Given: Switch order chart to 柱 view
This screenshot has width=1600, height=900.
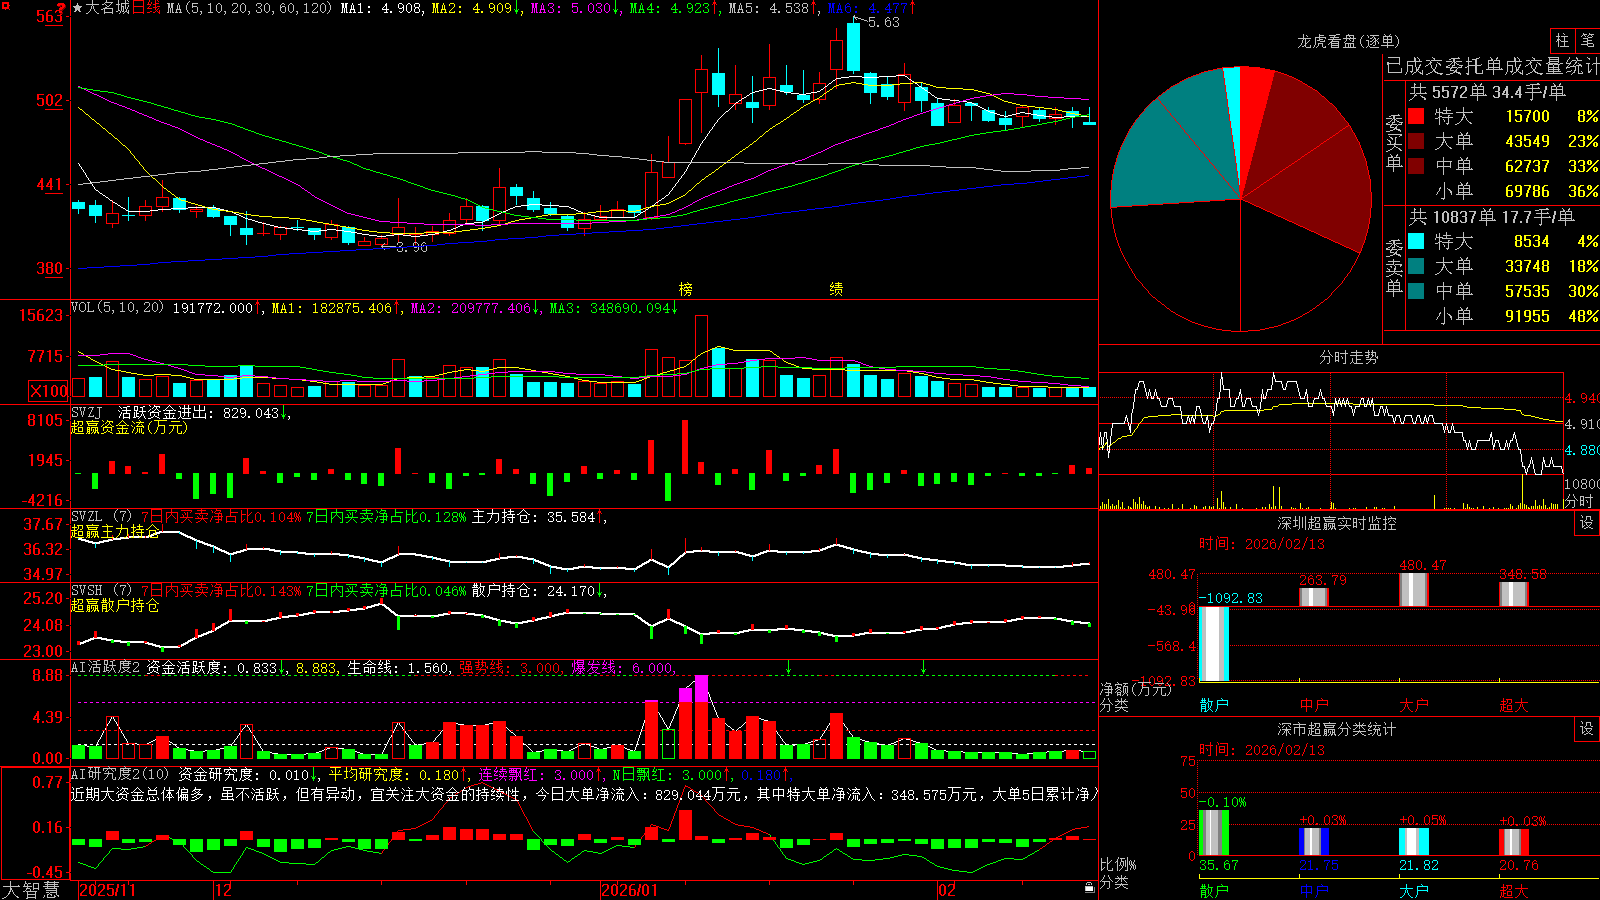Looking at the screenshot, I should tap(1562, 40).
